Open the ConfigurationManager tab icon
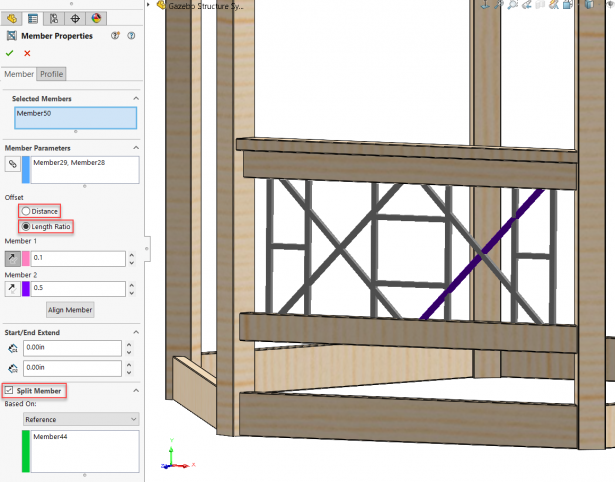This screenshot has width=615, height=482. click(x=53, y=17)
